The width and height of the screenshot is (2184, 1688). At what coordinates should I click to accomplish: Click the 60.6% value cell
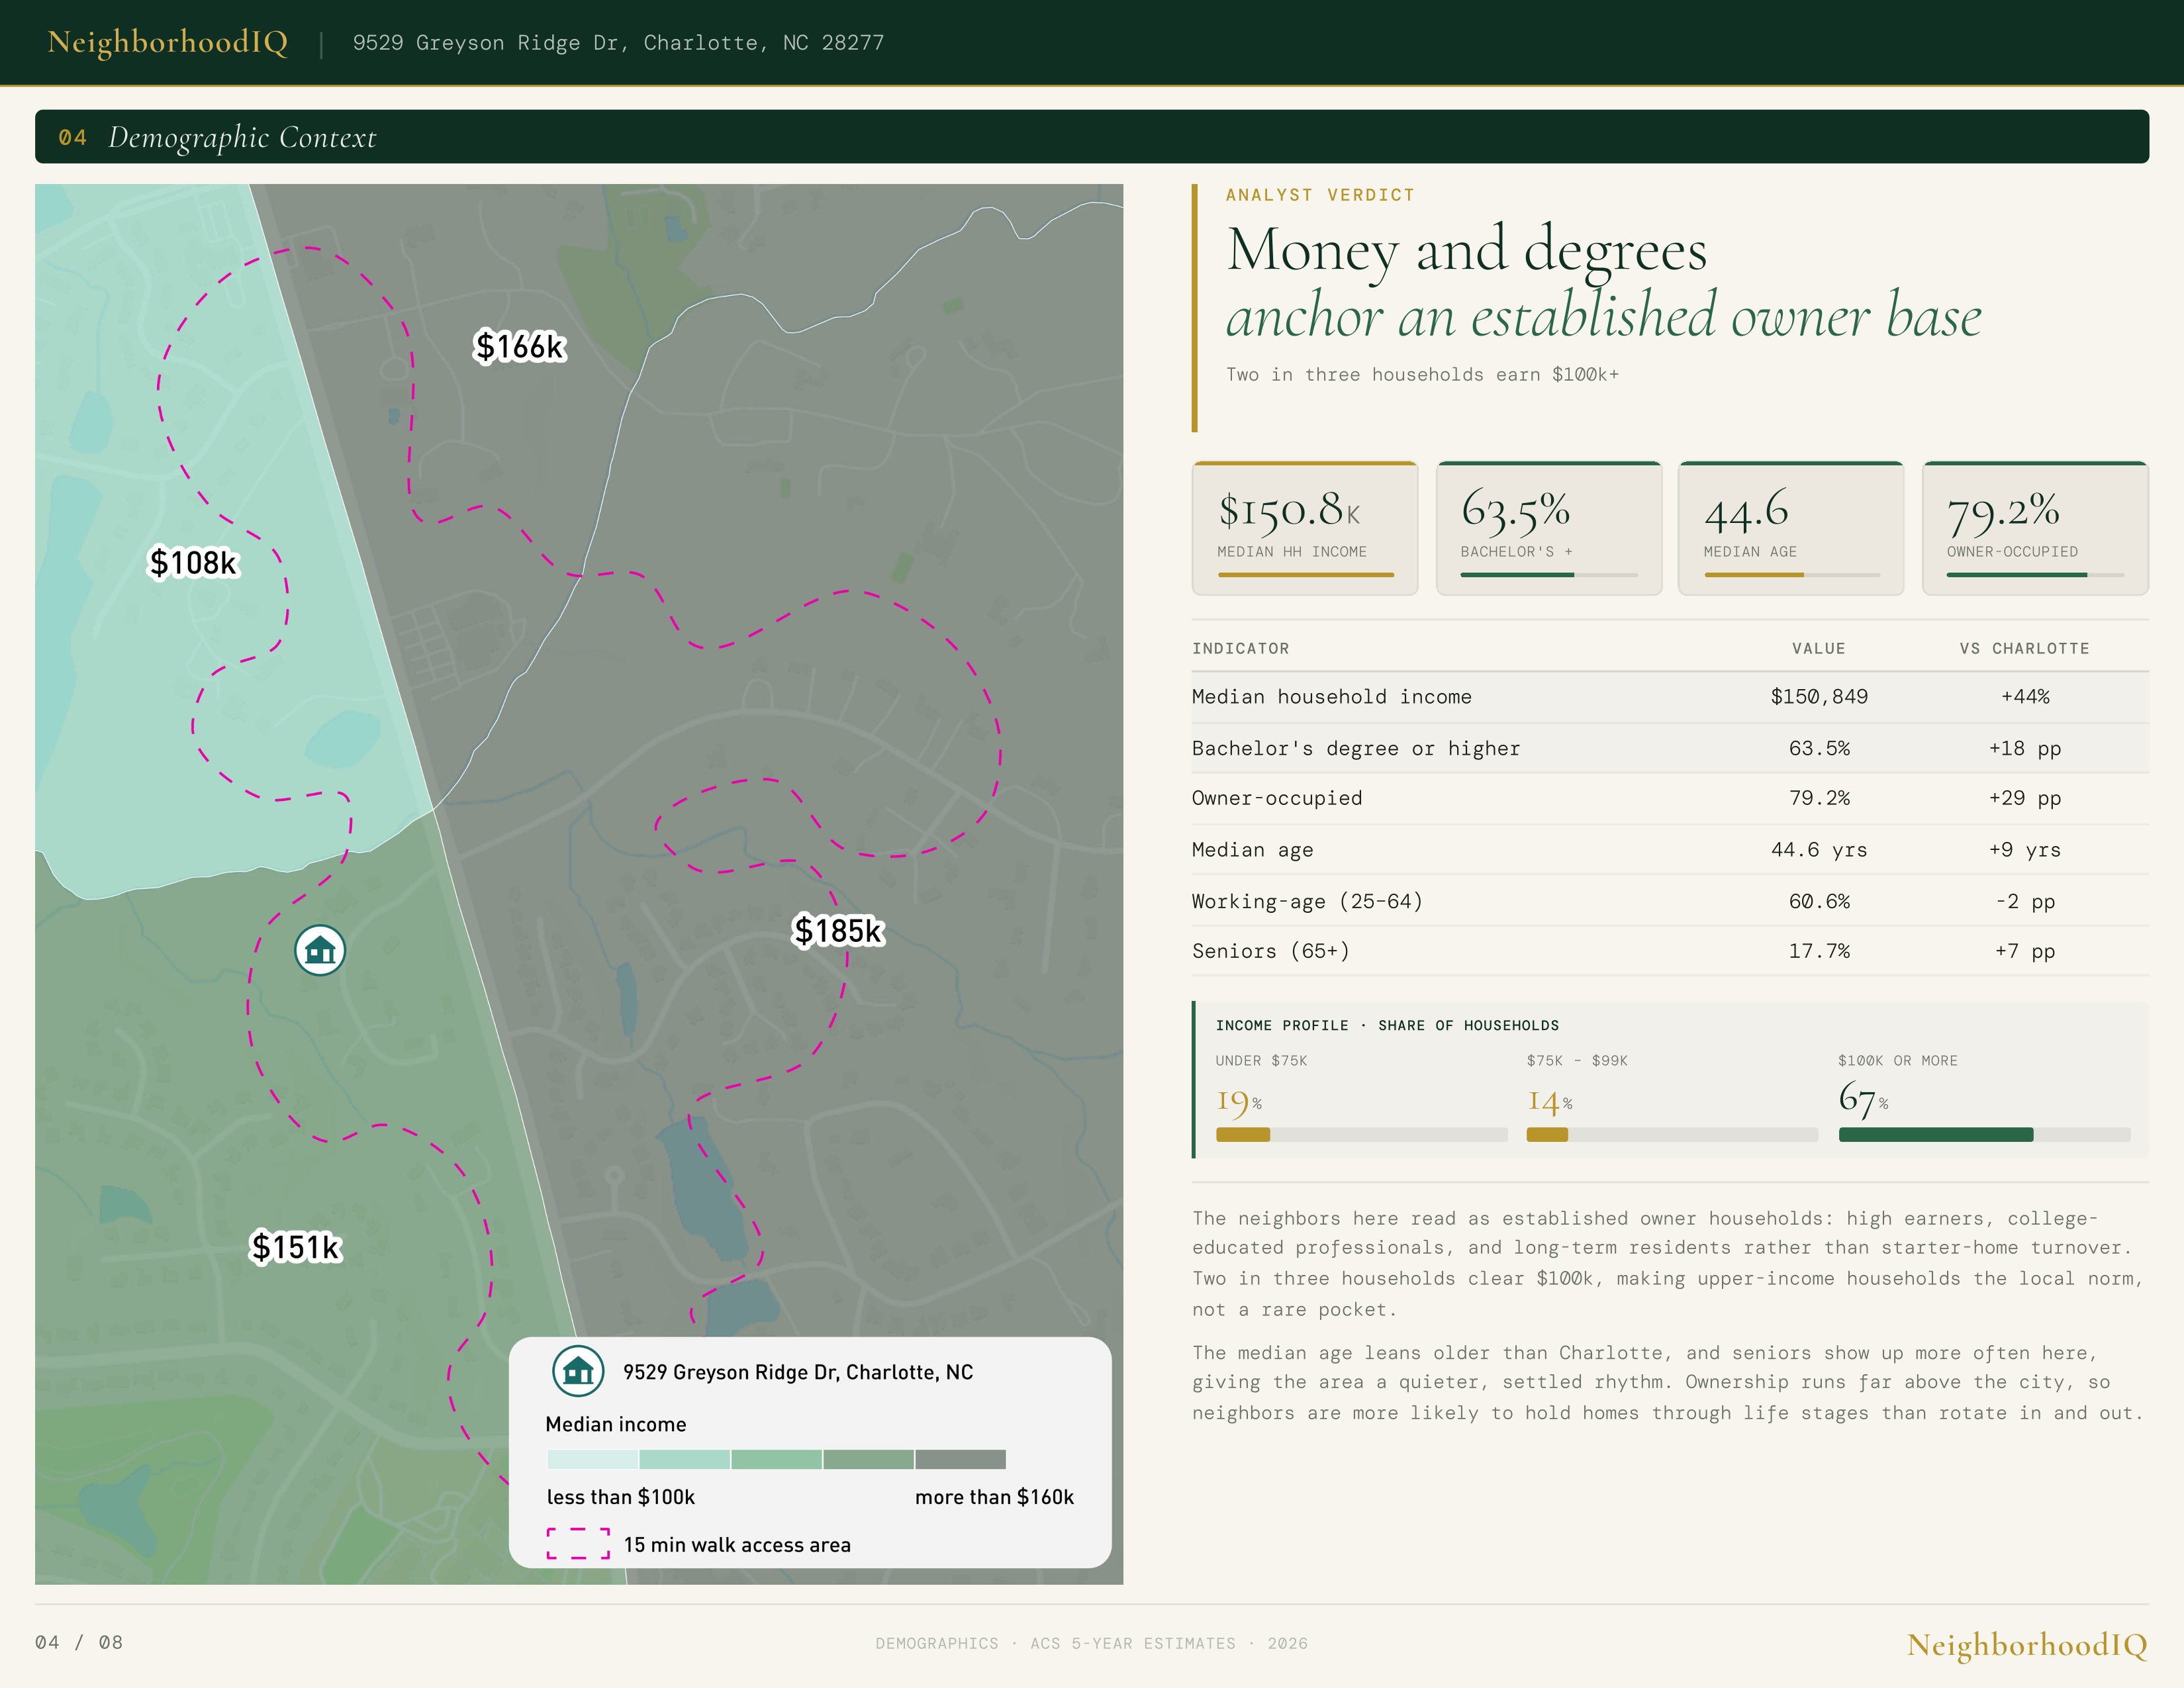pyautogui.click(x=1819, y=902)
